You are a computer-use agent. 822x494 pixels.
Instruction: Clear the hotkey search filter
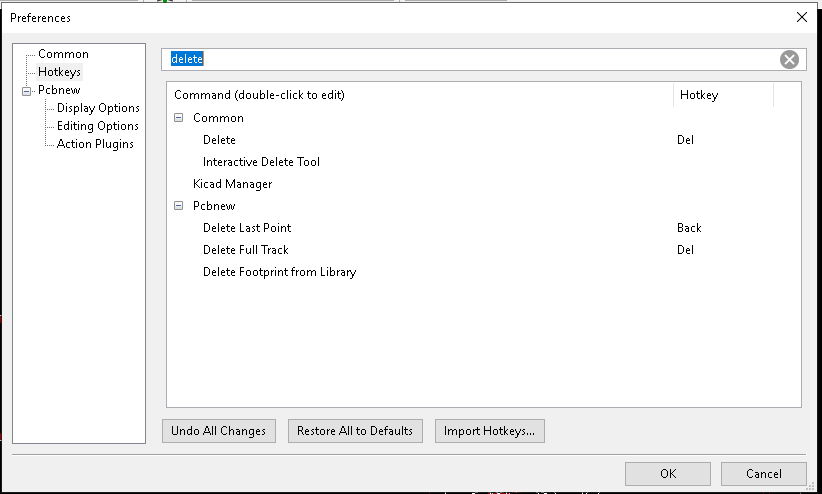pyautogui.click(x=789, y=59)
